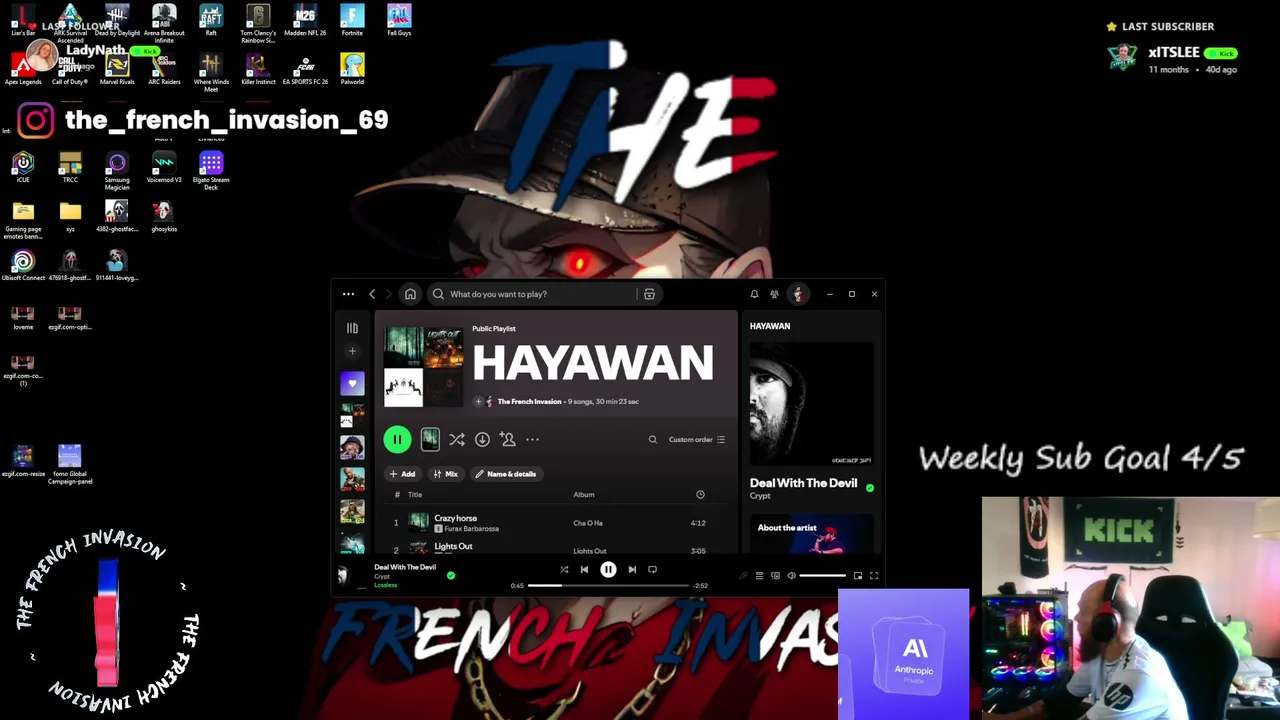Open the Fall Guys desktop shortcut
1280x720 pixels.
pyautogui.click(x=399, y=21)
